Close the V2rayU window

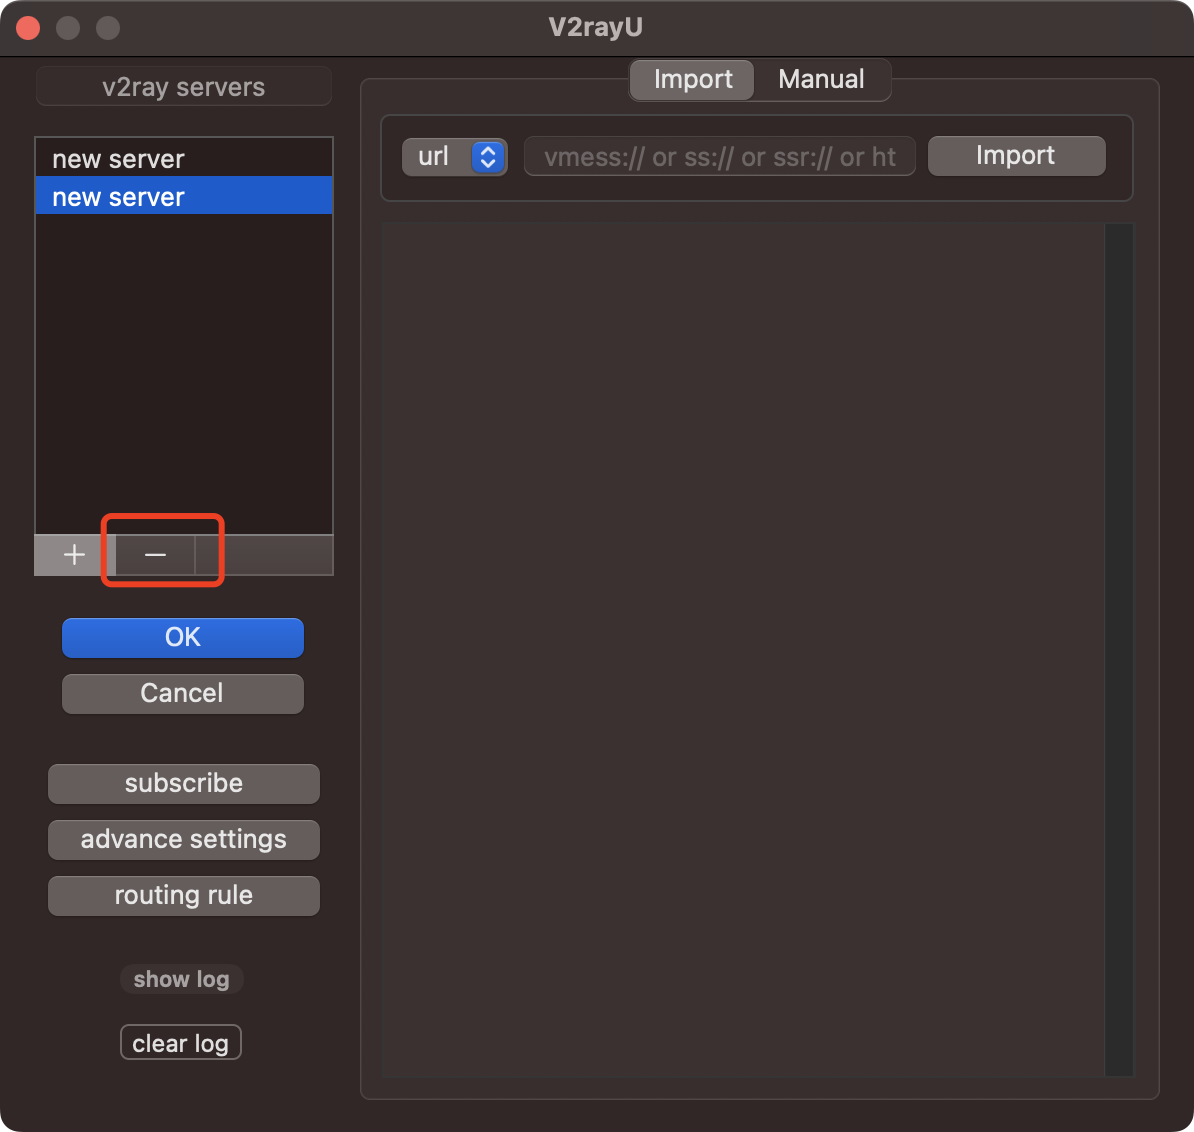pos(28,27)
